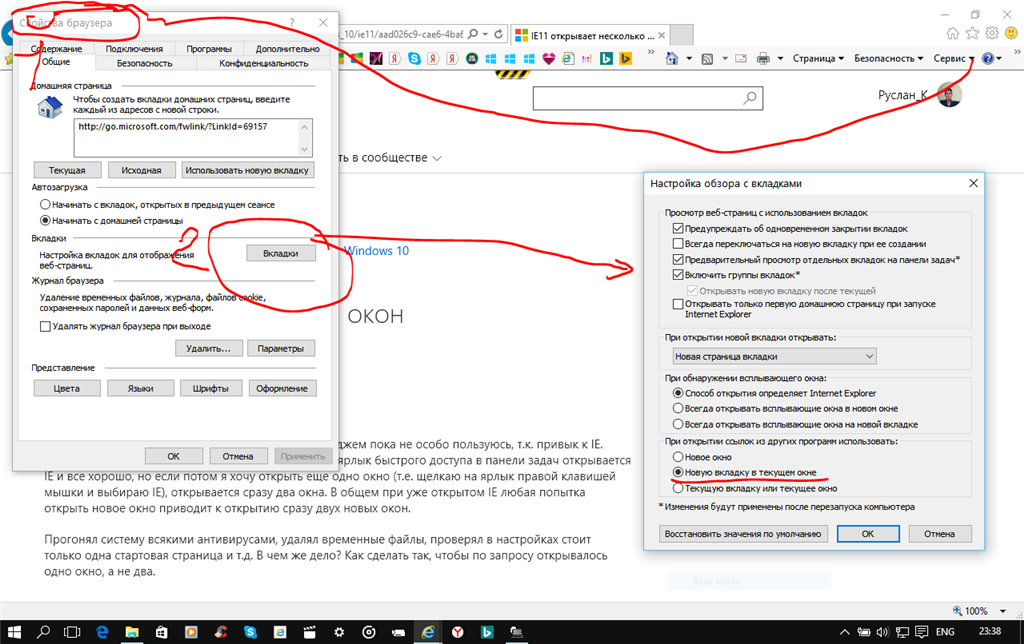The height and width of the screenshot is (644, 1024).
Task: Open Task View on the taskbar
Action: click(72, 632)
